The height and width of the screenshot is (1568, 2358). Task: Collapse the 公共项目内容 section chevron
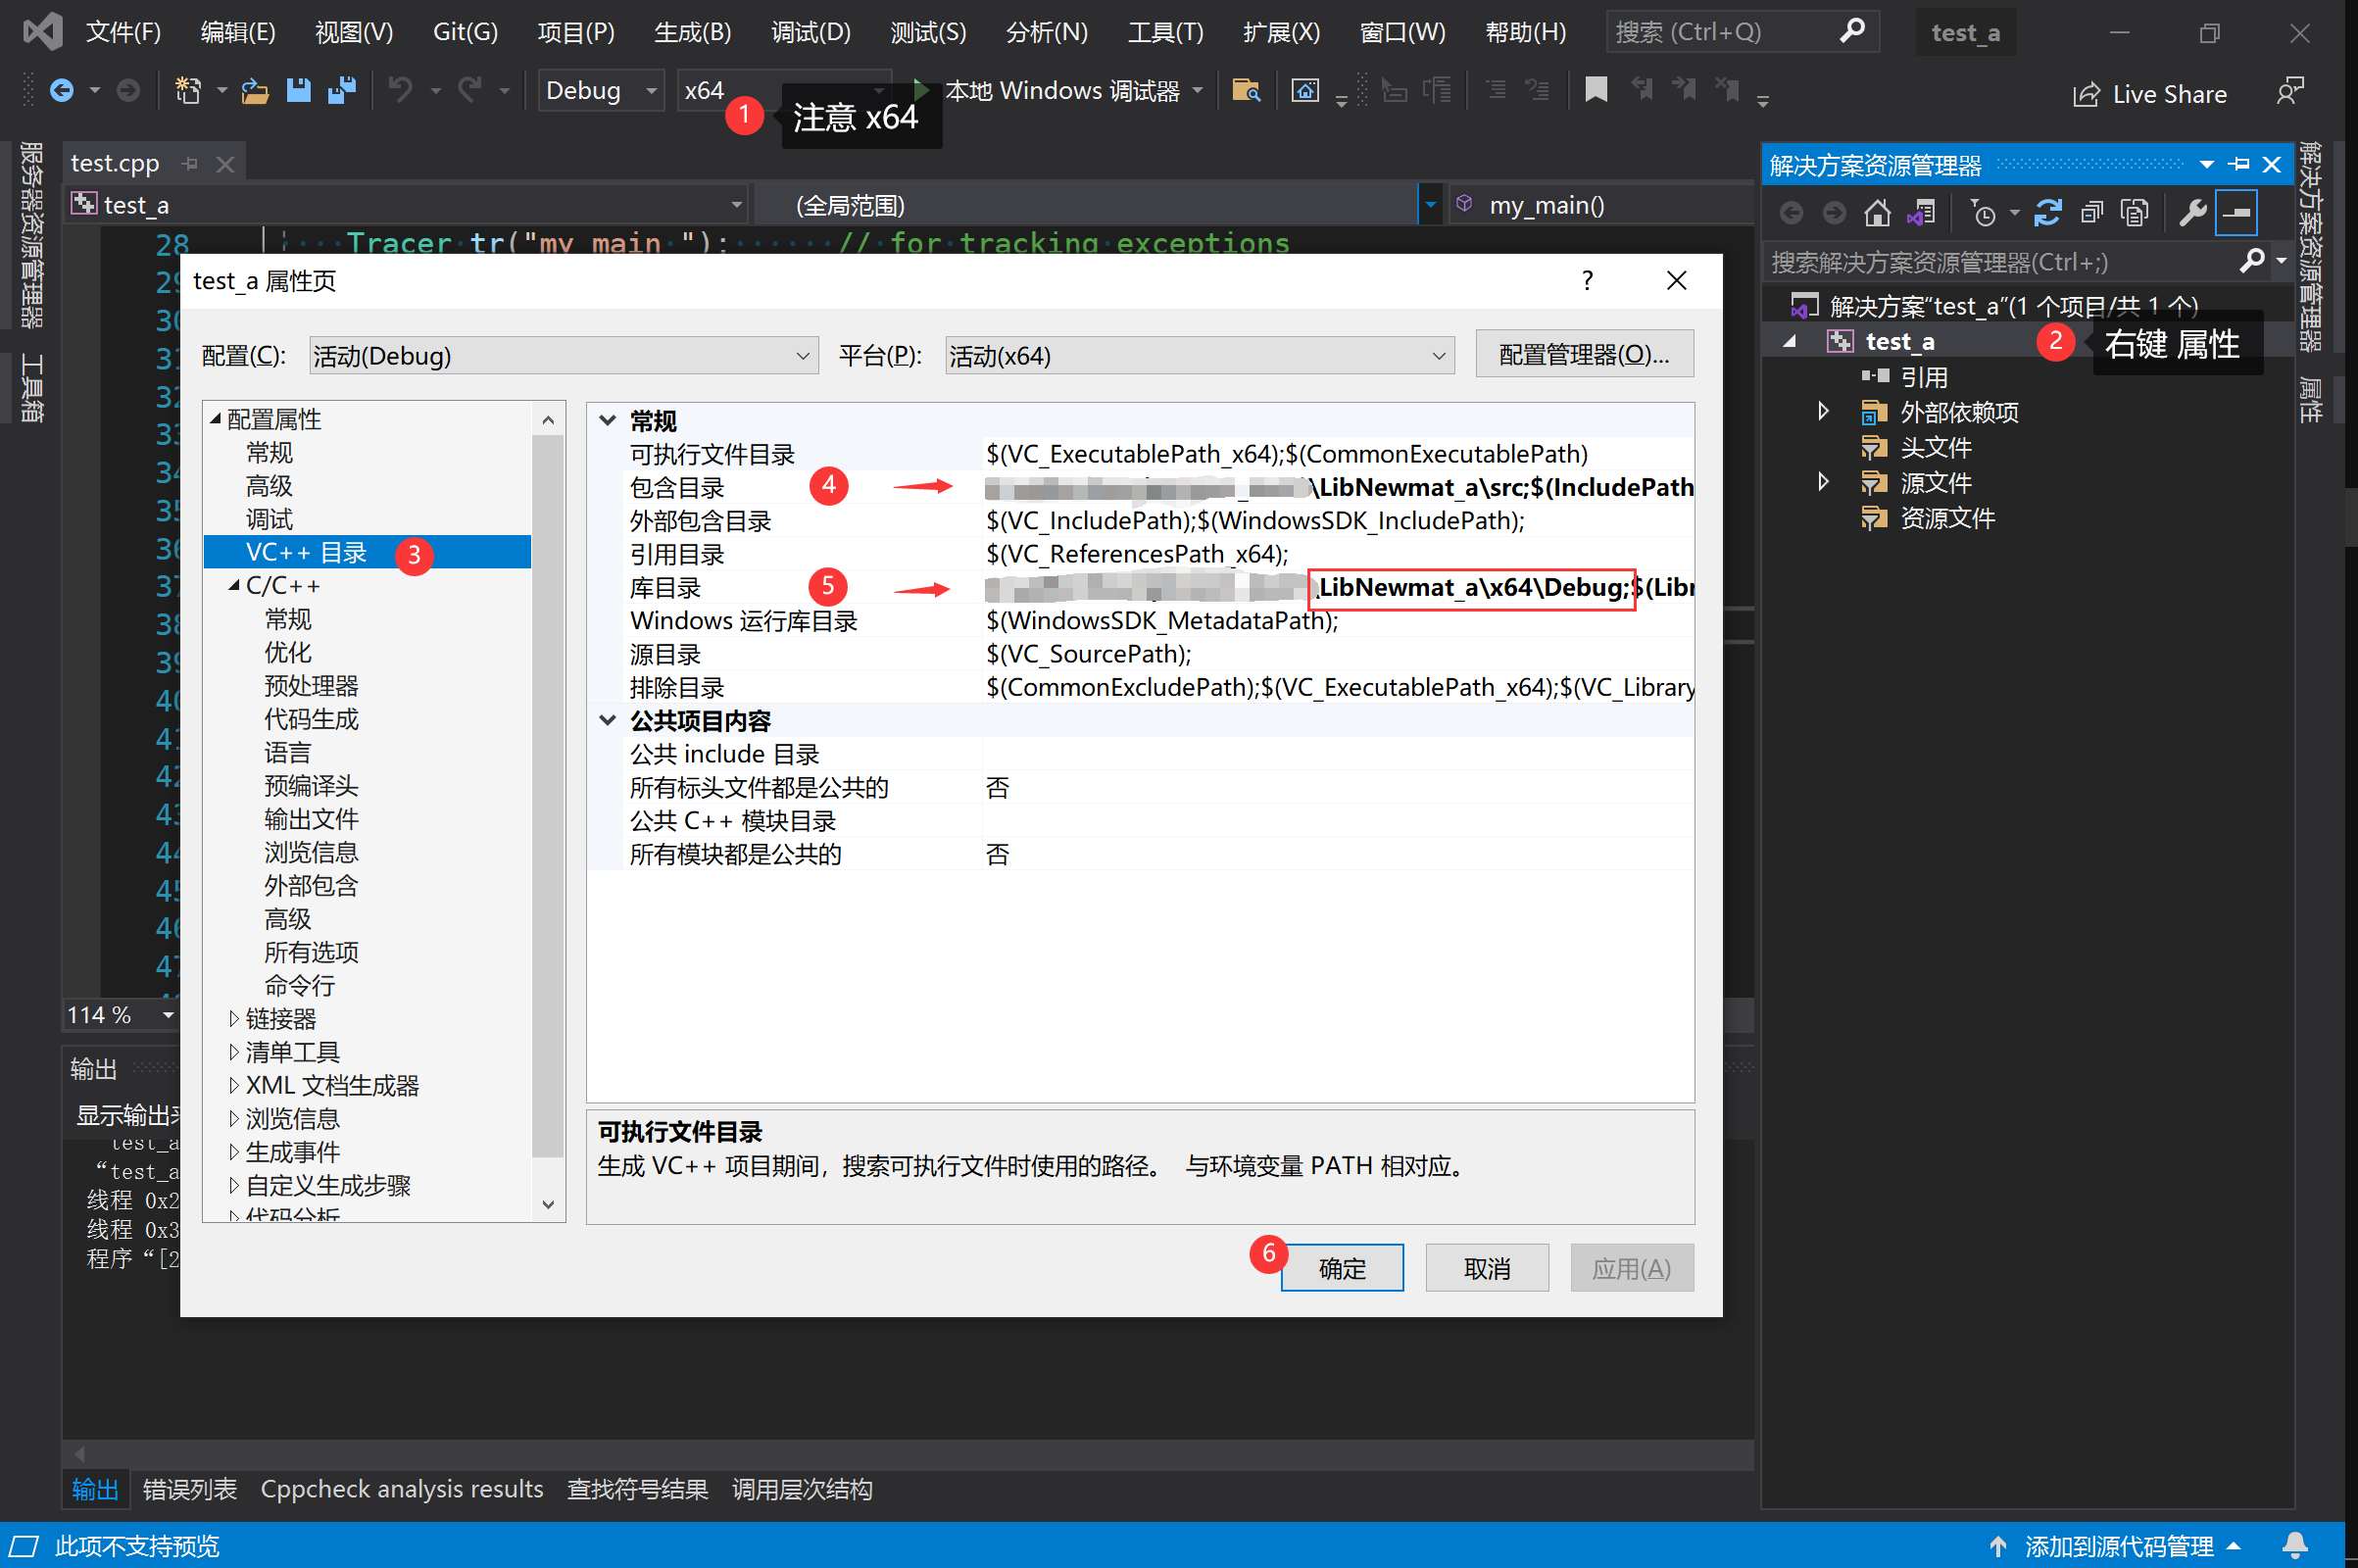[607, 720]
